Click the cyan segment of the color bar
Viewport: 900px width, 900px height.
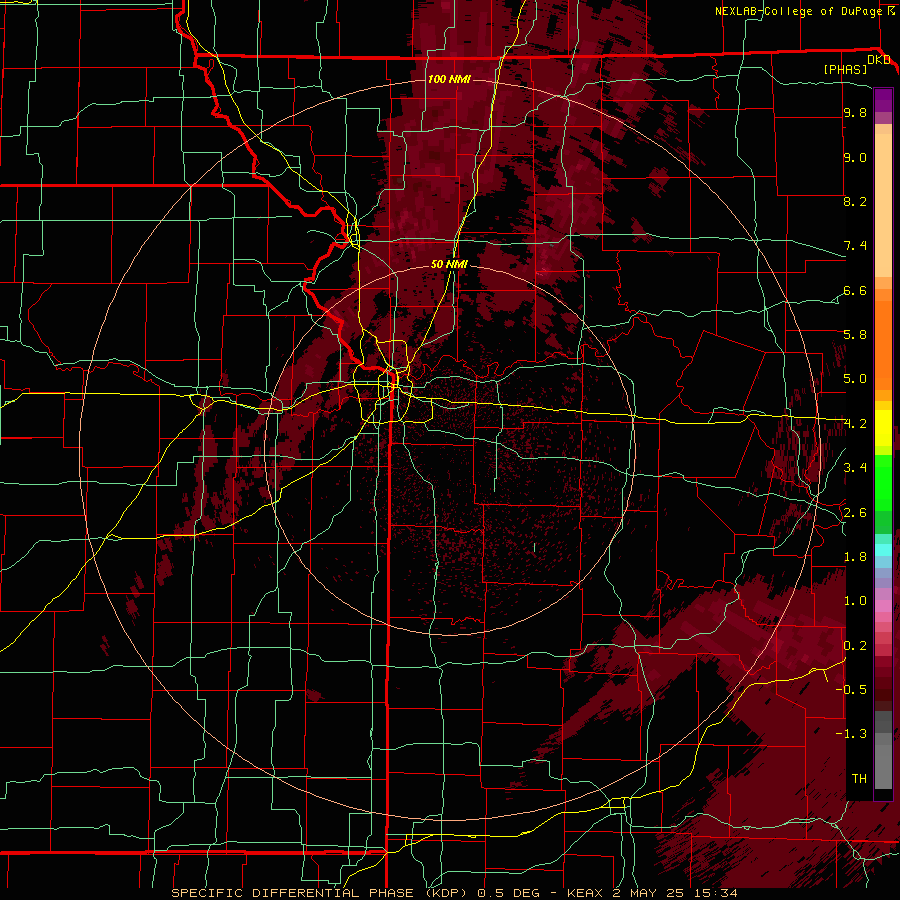tap(883, 550)
